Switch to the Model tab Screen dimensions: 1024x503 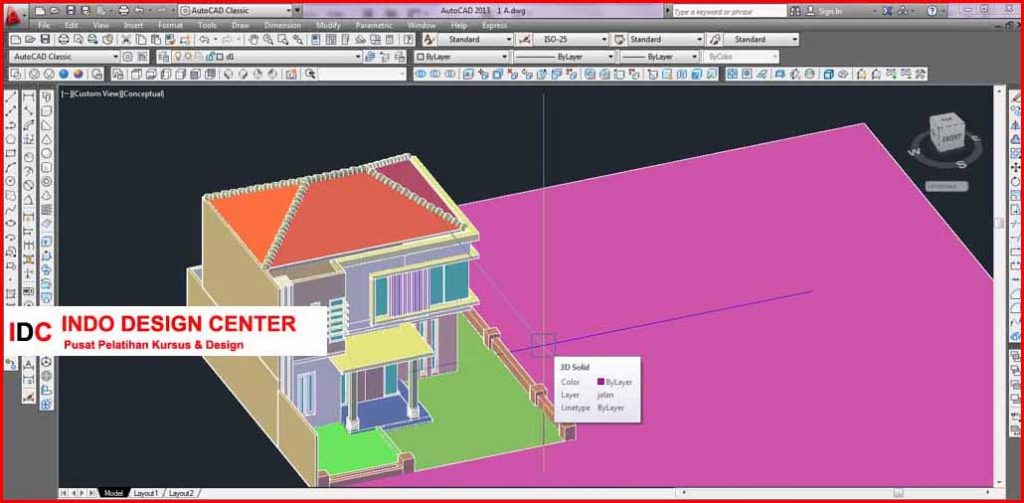[113, 493]
